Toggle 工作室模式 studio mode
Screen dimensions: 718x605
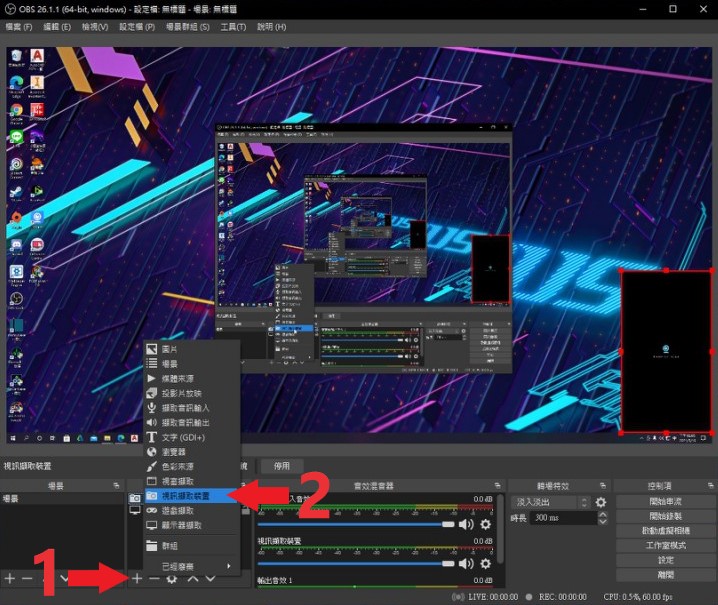pos(665,545)
